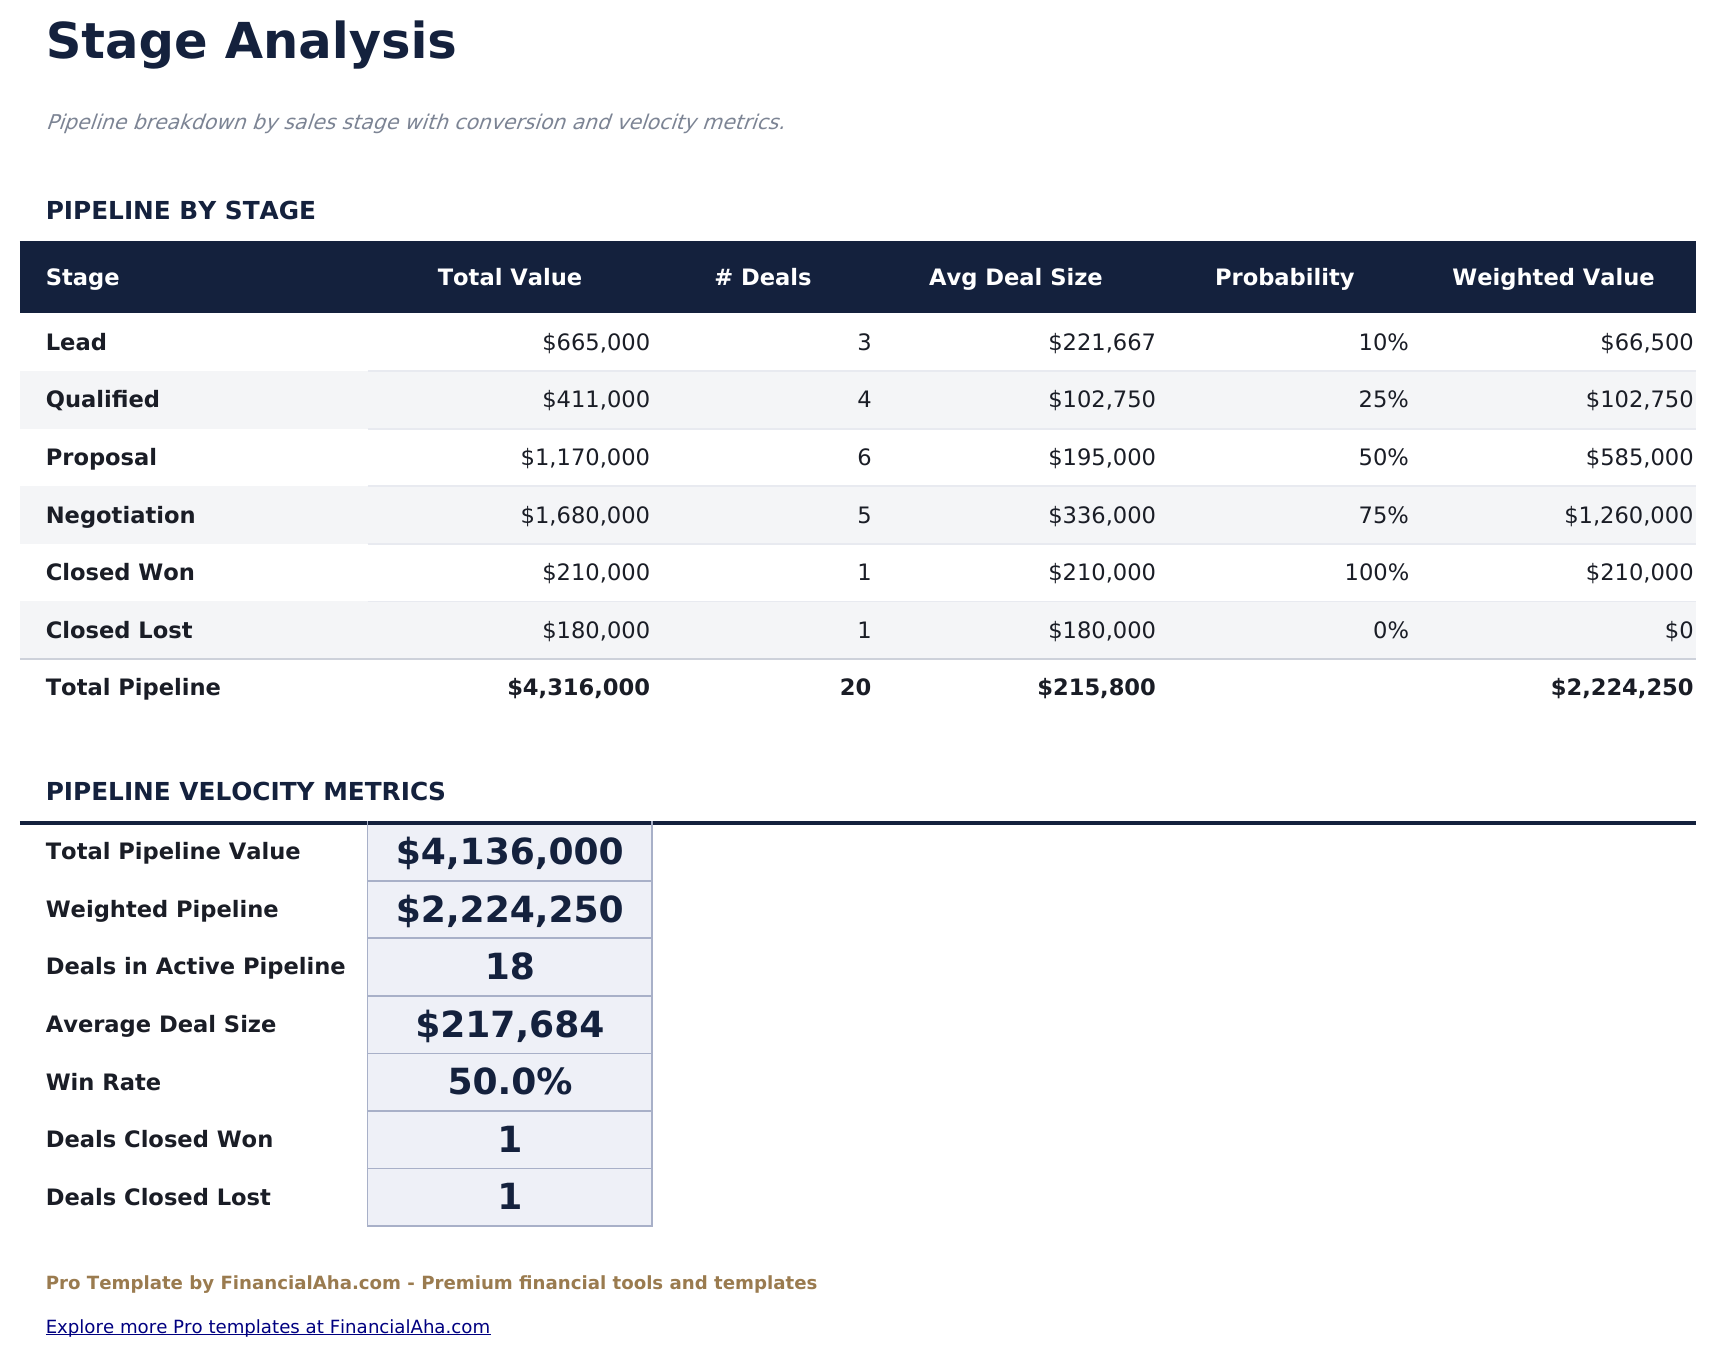
Task: Click the PIPELINE VELOCITY METRICS heading
Action: tap(246, 791)
